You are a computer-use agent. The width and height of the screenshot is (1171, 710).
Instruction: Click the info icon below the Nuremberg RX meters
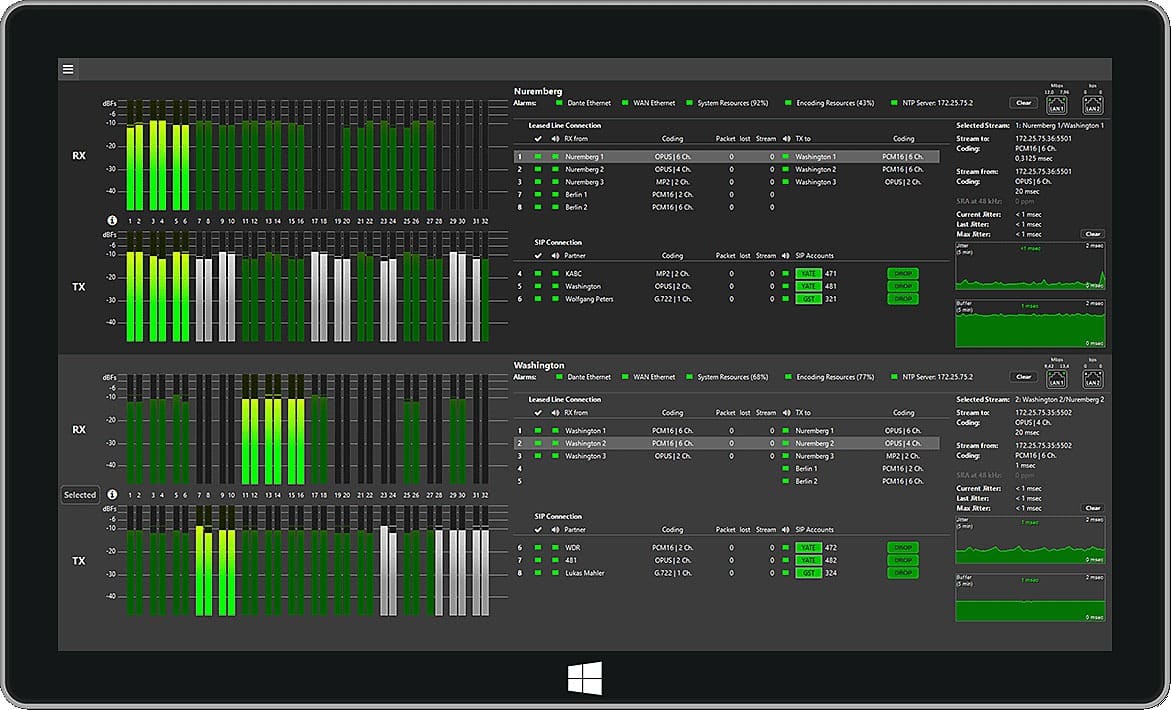click(110, 220)
